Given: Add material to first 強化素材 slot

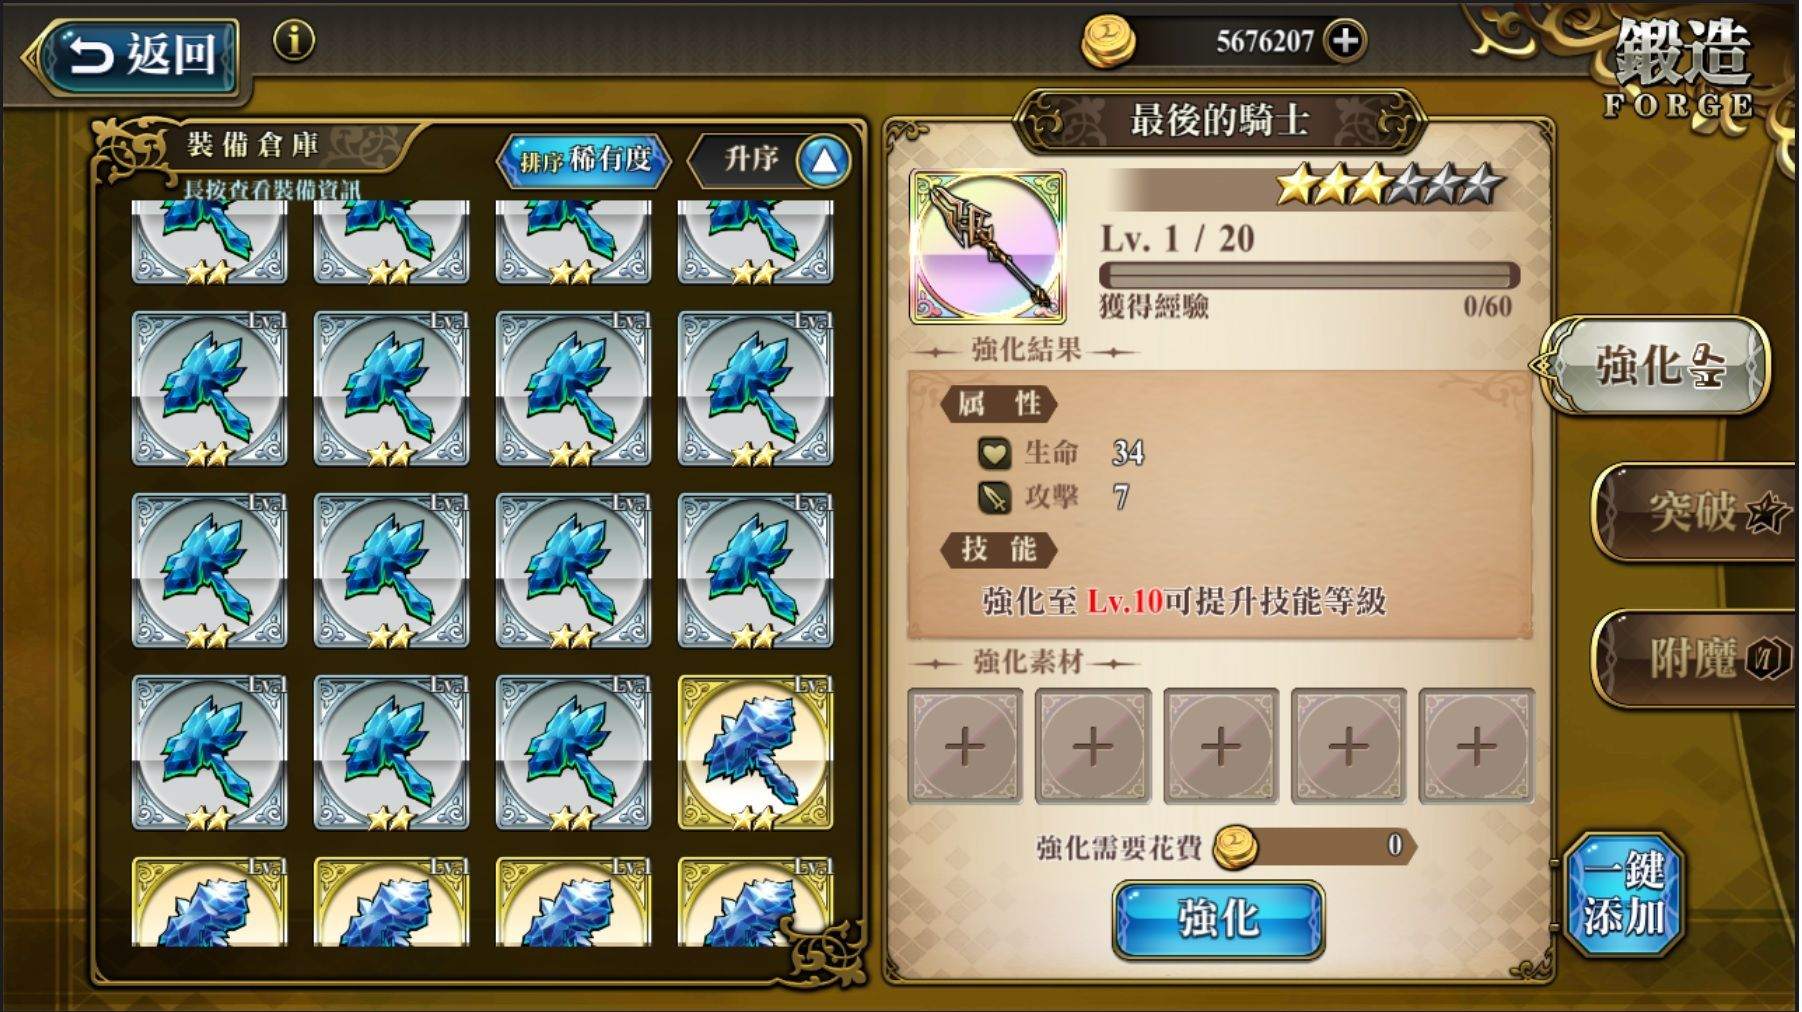Looking at the screenshot, I should tap(965, 746).
